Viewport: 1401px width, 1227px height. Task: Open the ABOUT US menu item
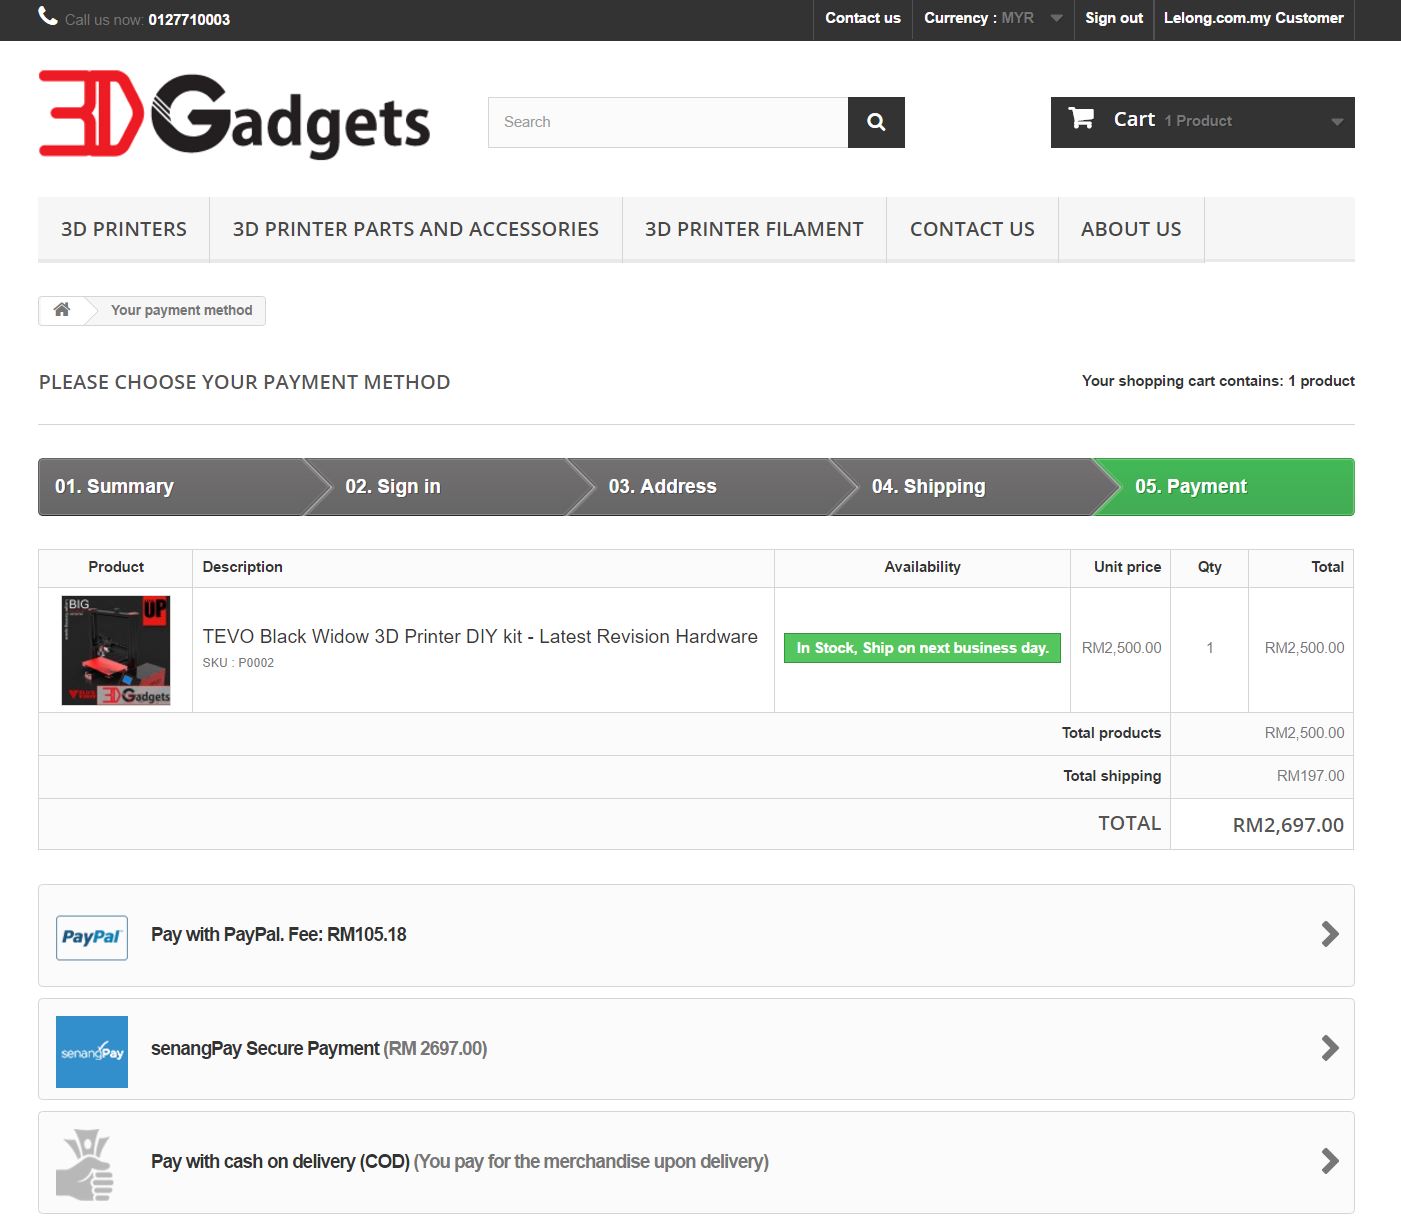[x=1131, y=229]
